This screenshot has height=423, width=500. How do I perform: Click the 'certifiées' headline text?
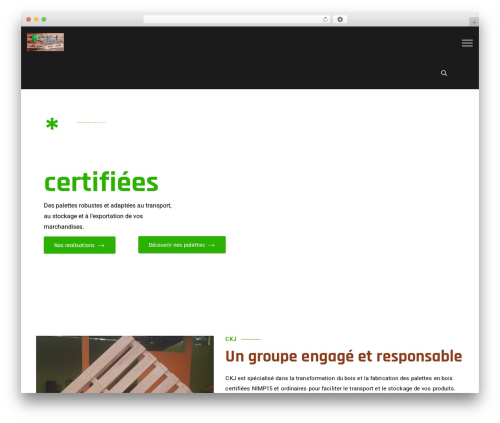coord(101,183)
